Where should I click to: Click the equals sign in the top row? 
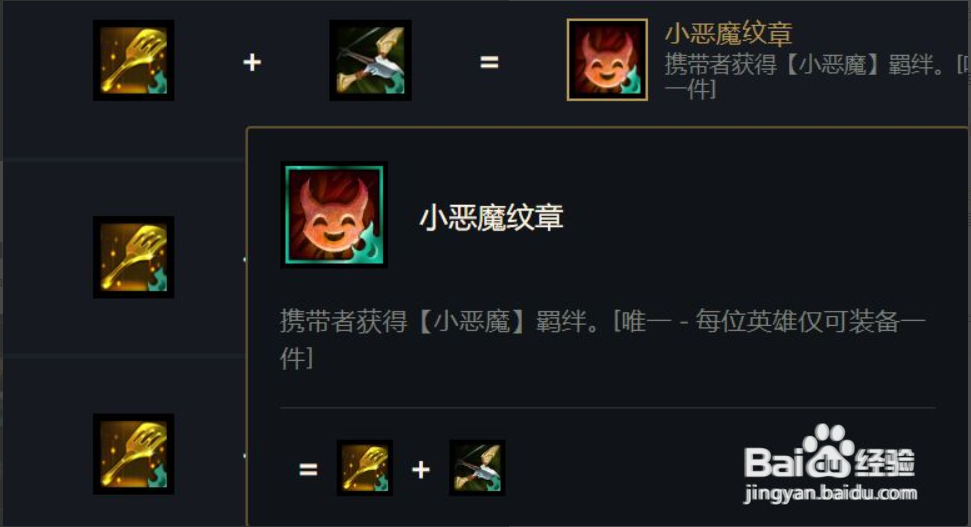(489, 62)
